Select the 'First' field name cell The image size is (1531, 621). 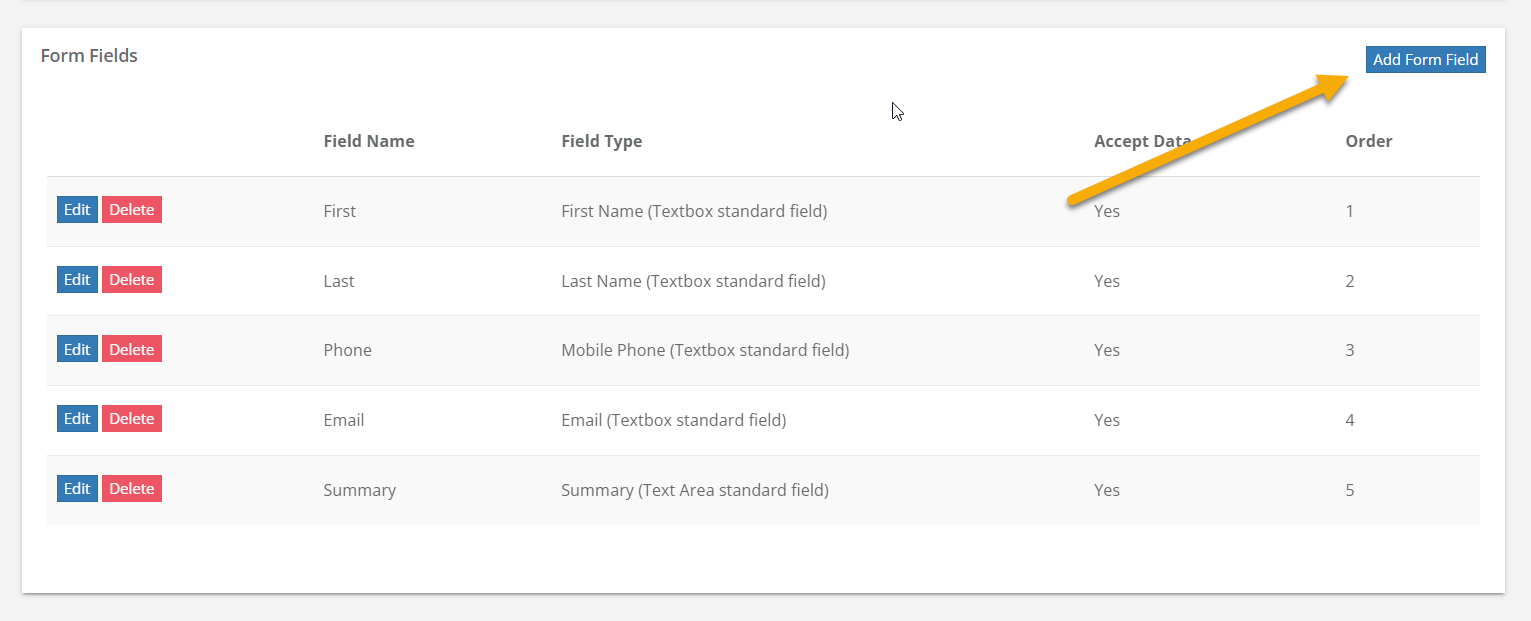(340, 211)
